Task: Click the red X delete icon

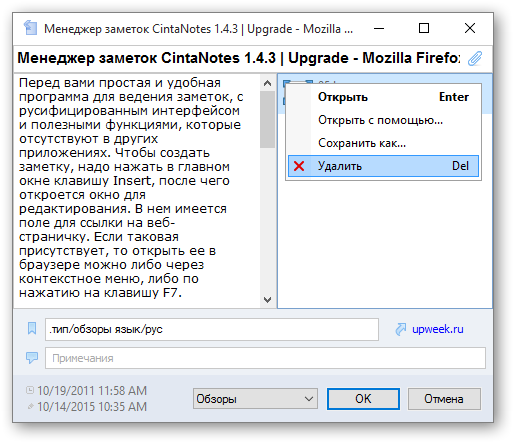Action: tap(299, 166)
